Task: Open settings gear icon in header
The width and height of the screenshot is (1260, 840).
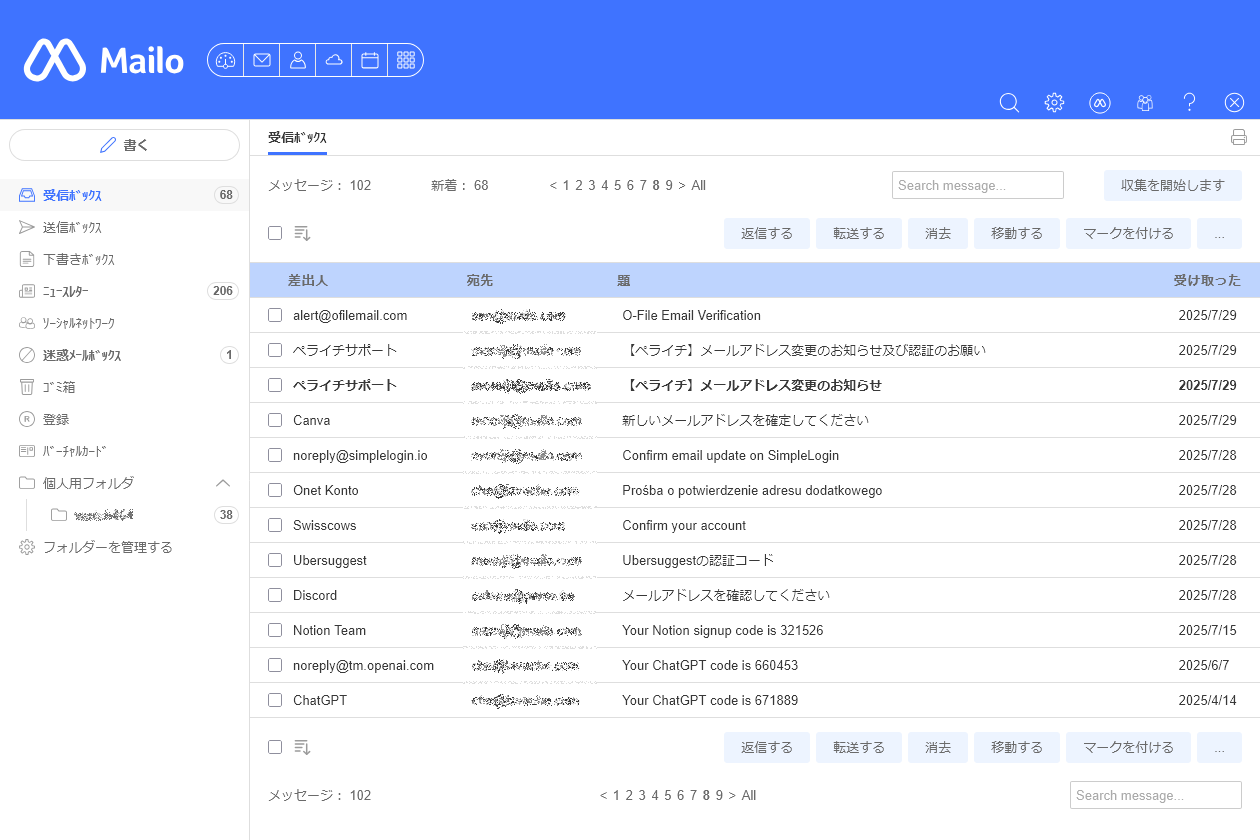Action: pos(1054,102)
